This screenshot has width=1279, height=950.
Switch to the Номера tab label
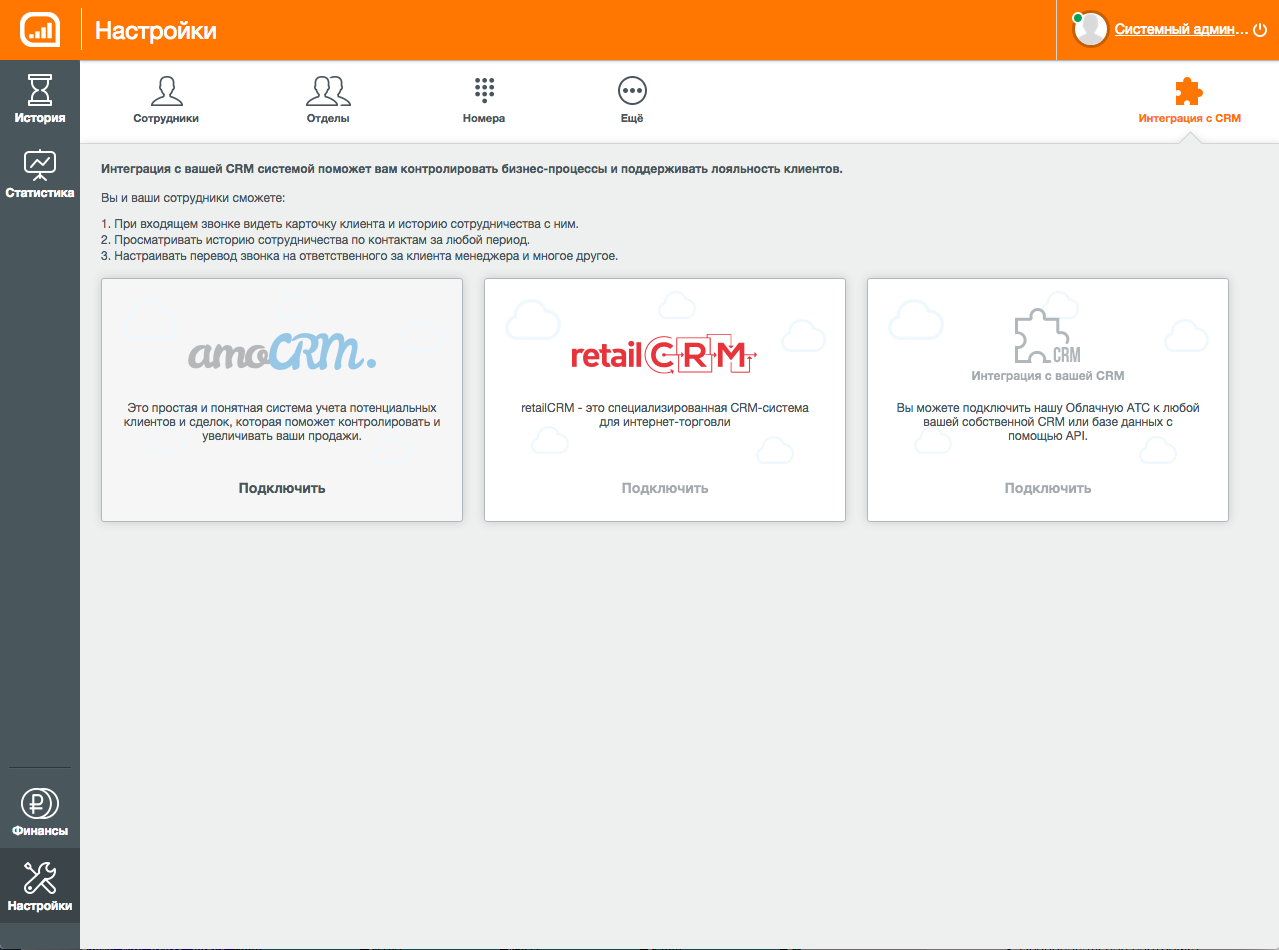click(x=484, y=118)
